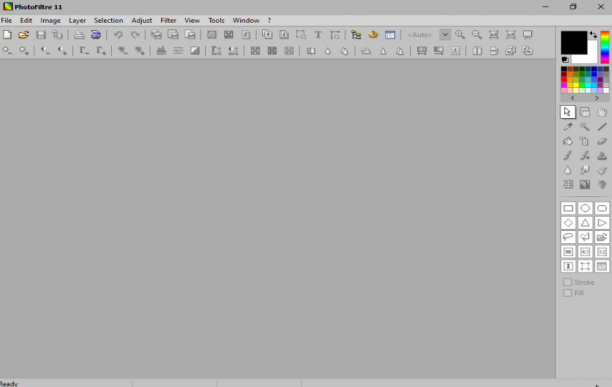The width and height of the screenshot is (612, 387).
Task: Select the arrow Selection tool
Action: (x=568, y=112)
